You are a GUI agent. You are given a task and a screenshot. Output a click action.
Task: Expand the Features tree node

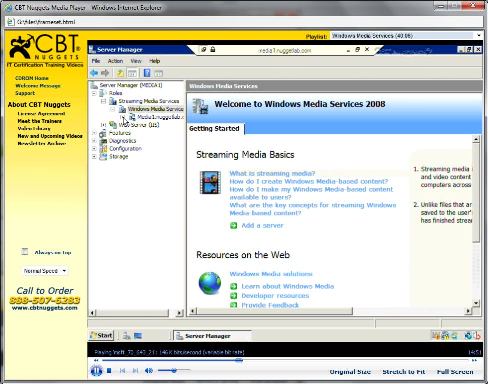click(94, 133)
